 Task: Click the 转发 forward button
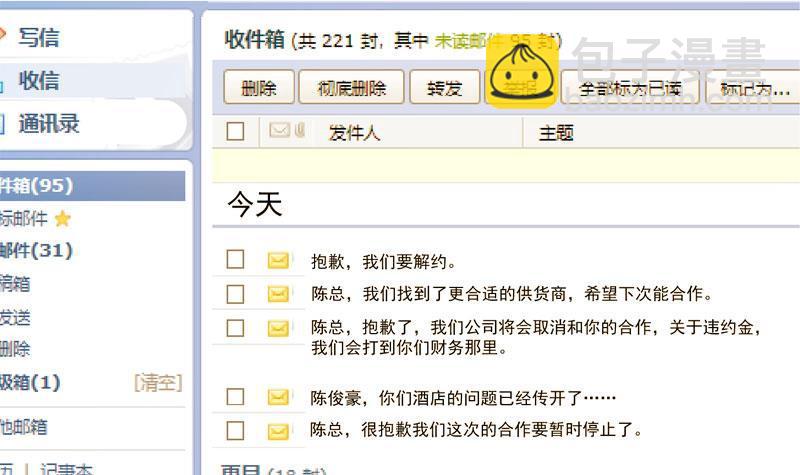point(445,87)
